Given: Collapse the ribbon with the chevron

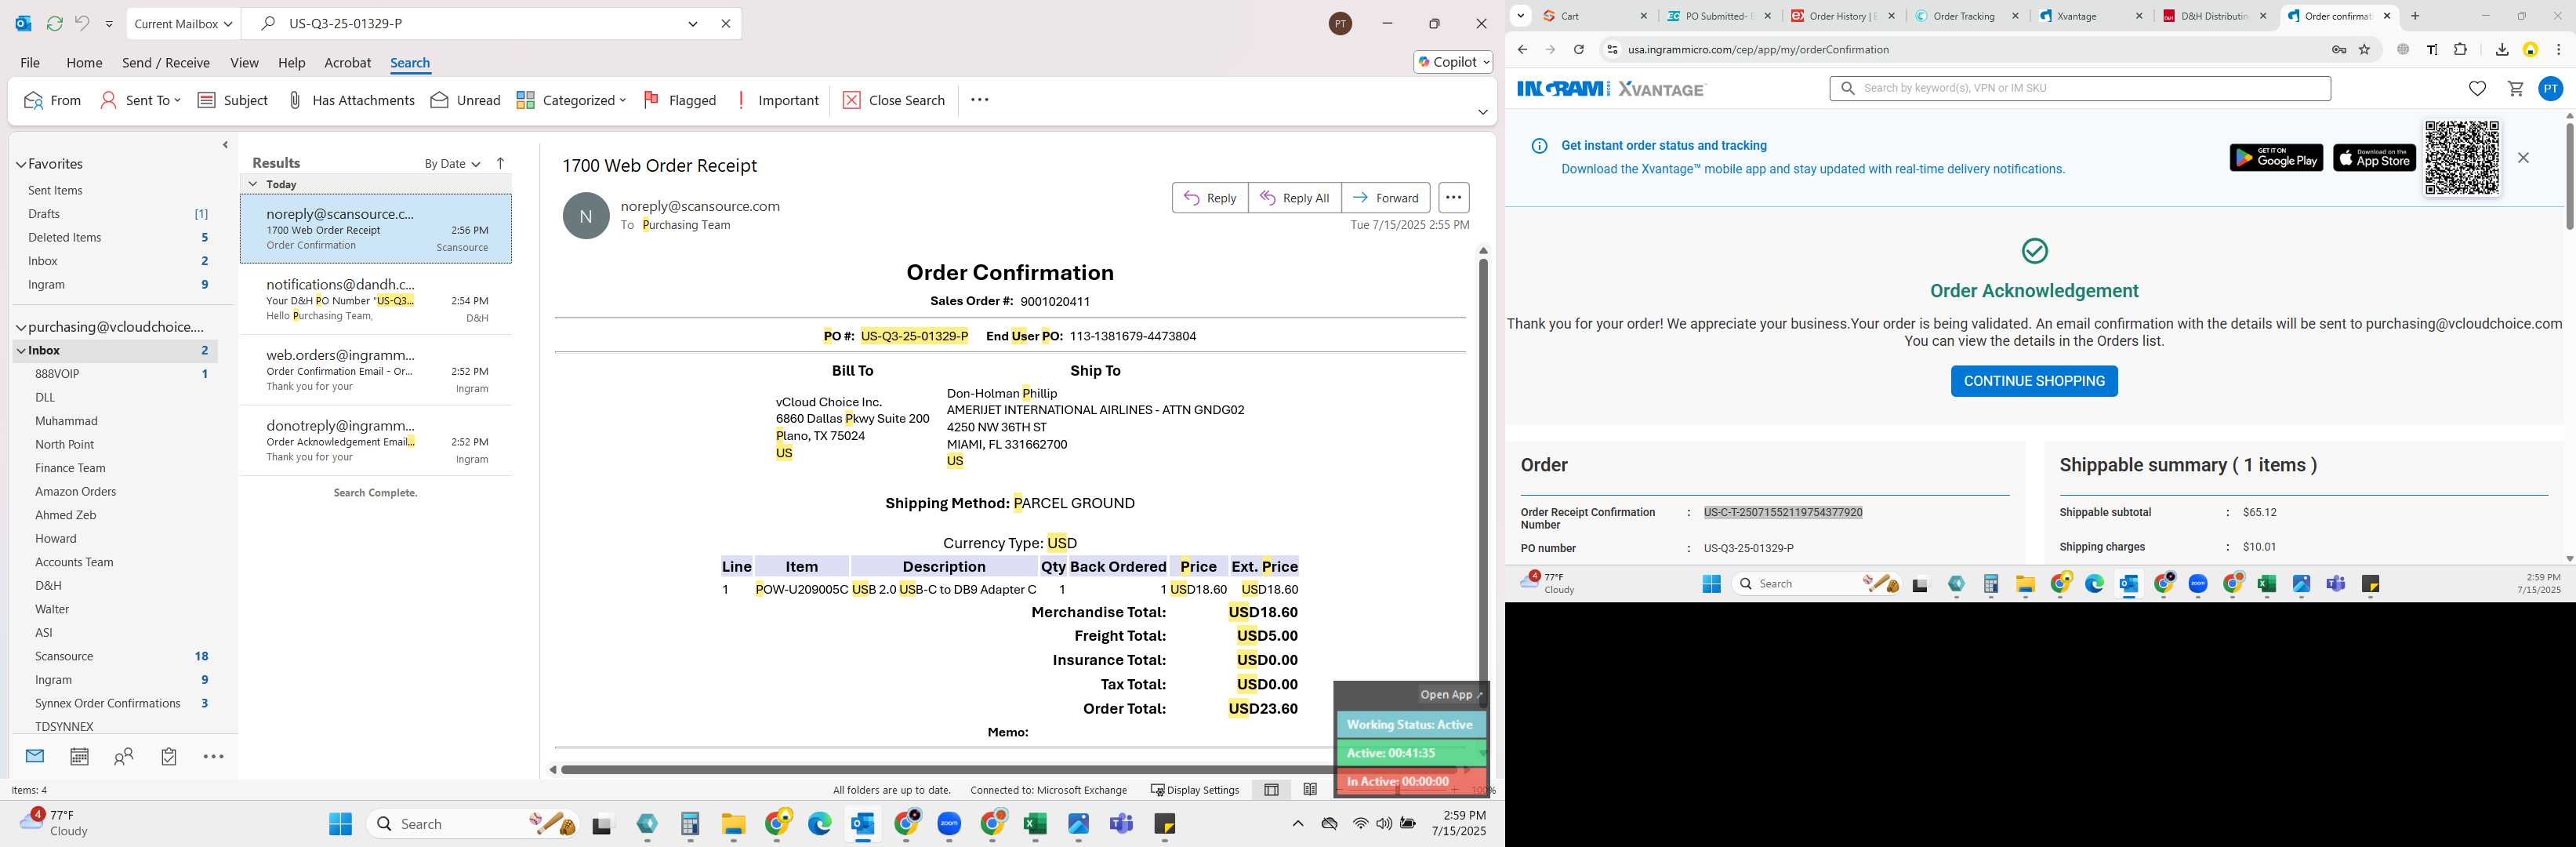Looking at the screenshot, I should coord(1482,112).
